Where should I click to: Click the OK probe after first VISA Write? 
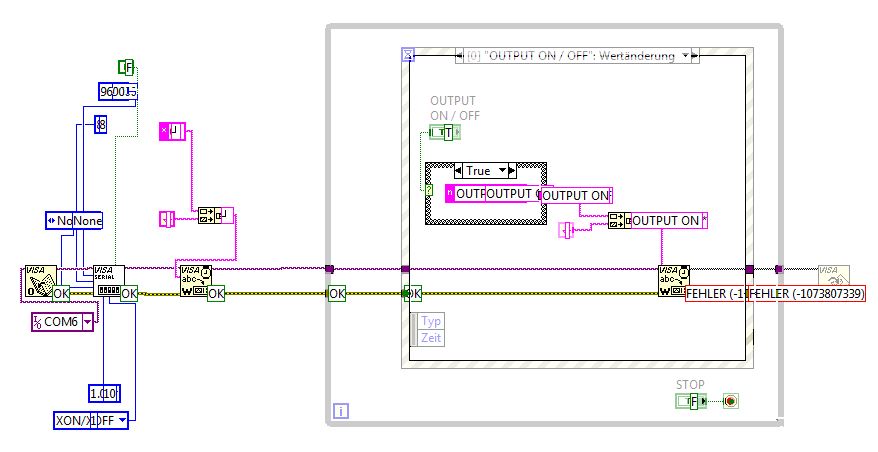(x=216, y=293)
